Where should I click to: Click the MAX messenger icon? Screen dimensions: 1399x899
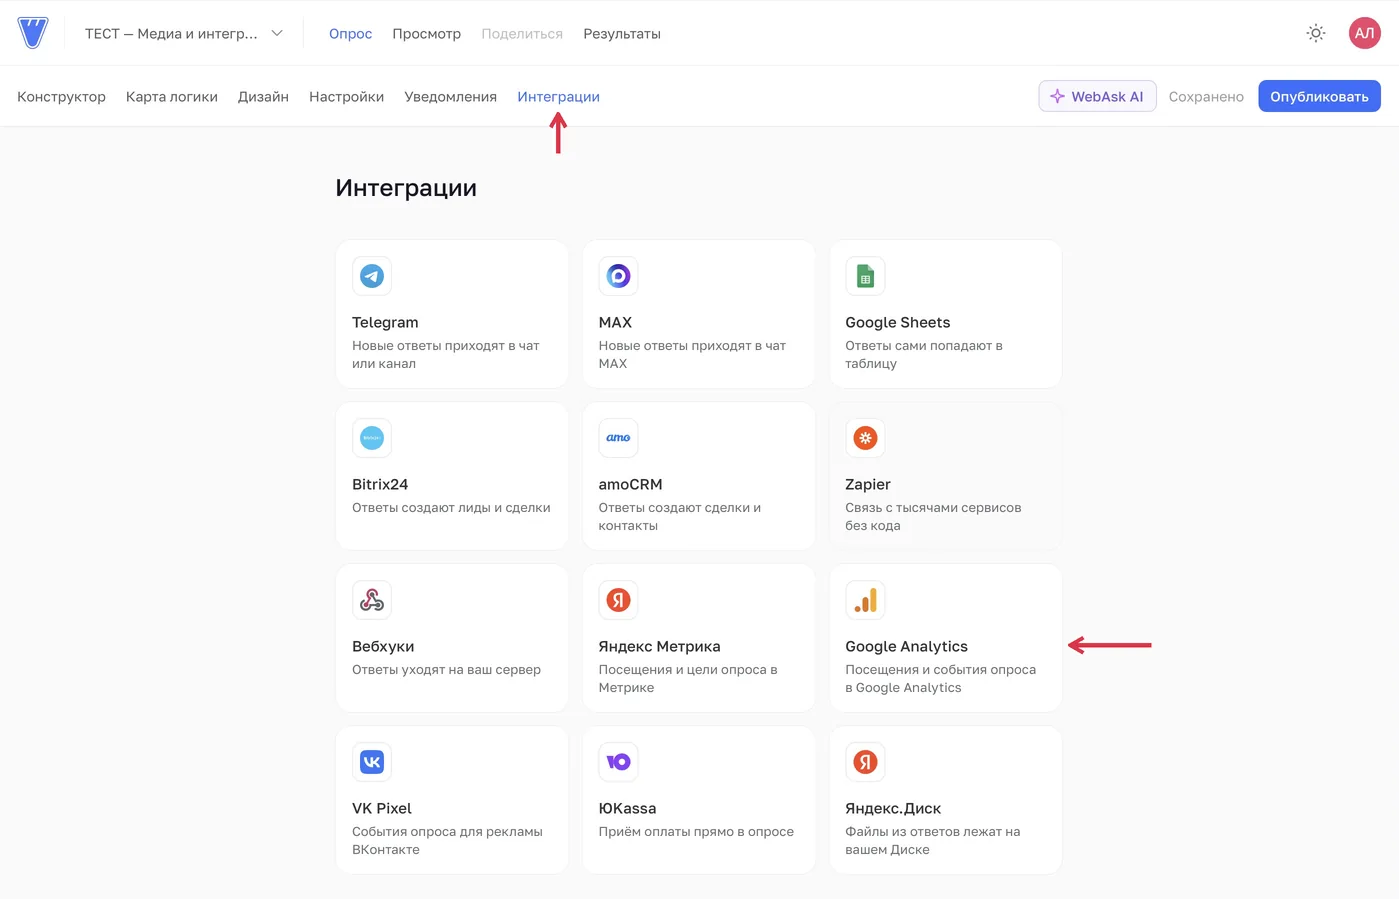[618, 276]
